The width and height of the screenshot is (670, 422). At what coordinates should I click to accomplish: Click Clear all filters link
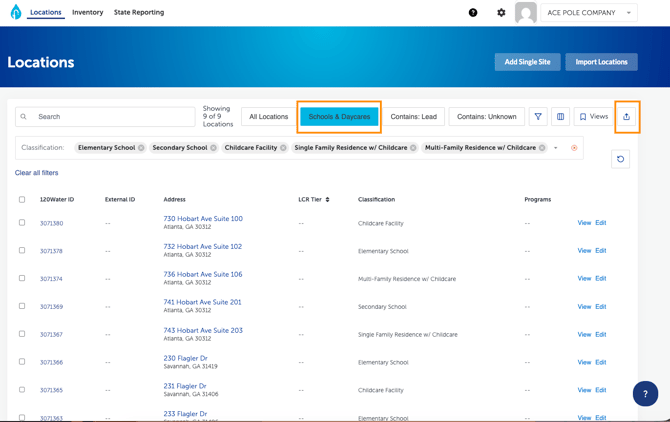(x=36, y=173)
